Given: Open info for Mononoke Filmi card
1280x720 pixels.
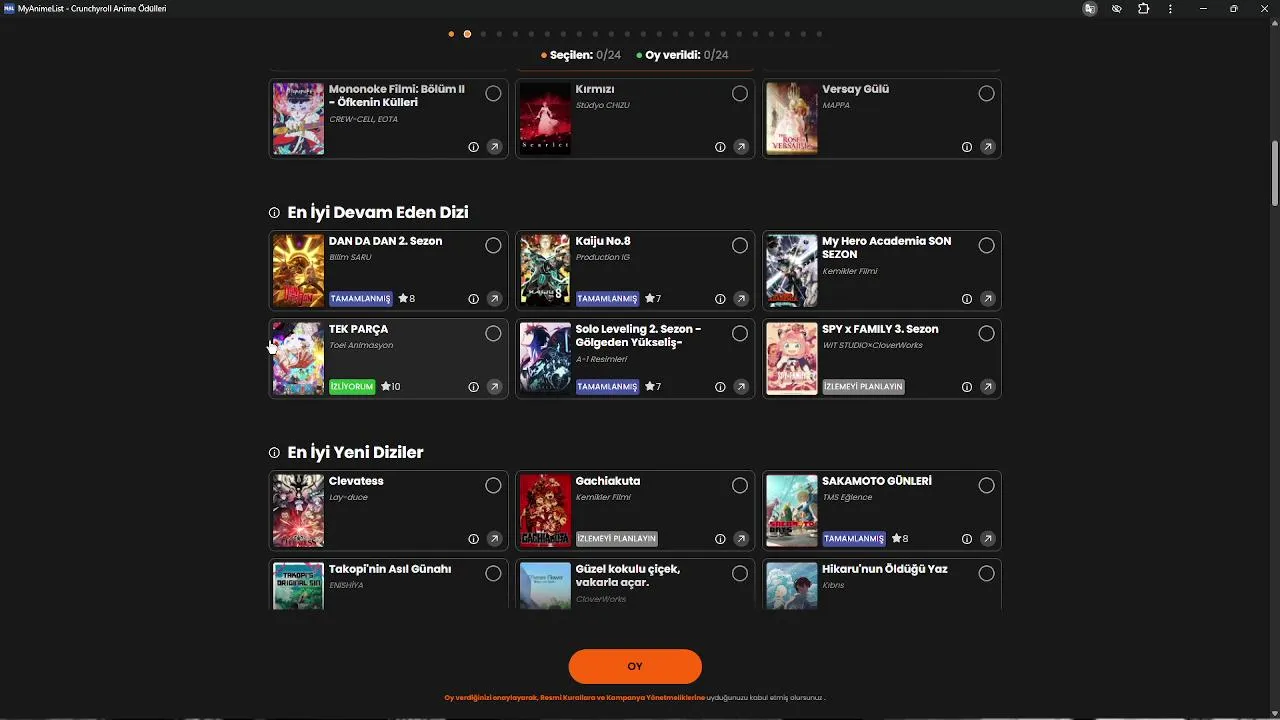Looking at the screenshot, I should pyautogui.click(x=474, y=147).
